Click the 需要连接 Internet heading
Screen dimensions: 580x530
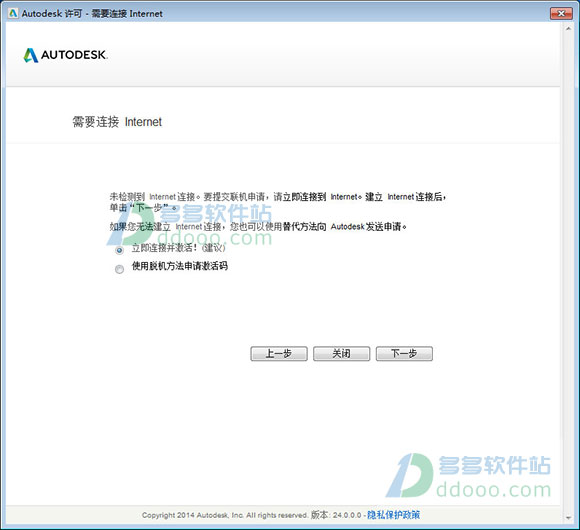click(117, 122)
